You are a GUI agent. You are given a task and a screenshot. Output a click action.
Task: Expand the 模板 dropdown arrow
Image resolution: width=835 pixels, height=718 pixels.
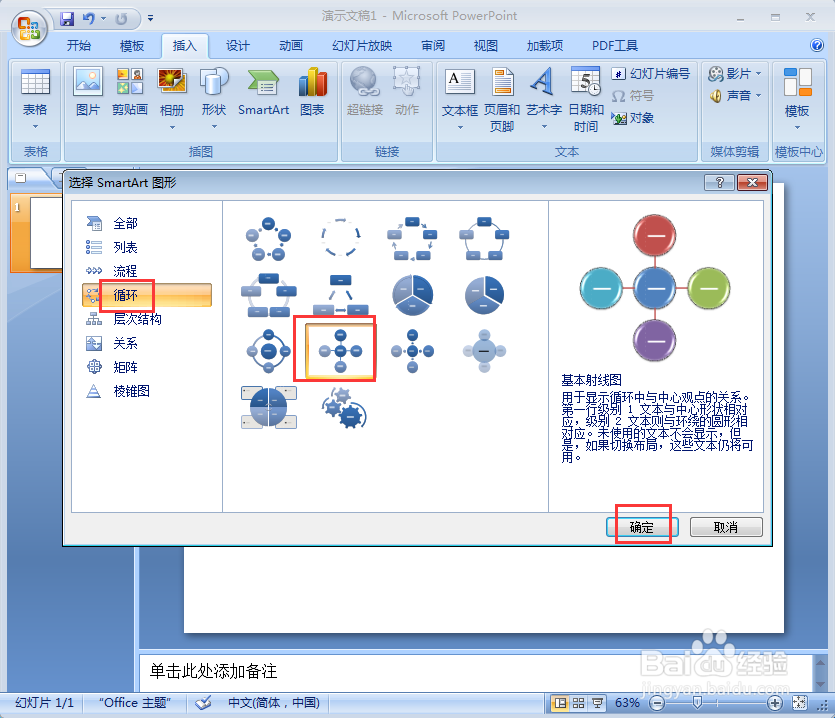pyautogui.click(x=797, y=127)
